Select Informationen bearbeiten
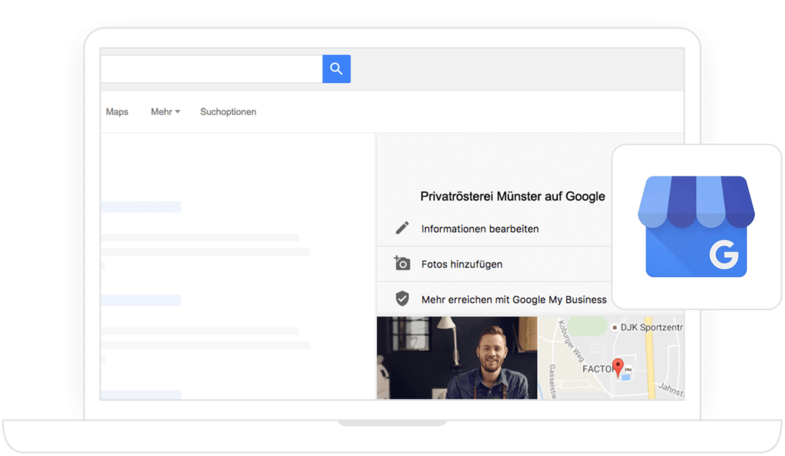The height and width of the screenshot is (456, 785). click(480, 229)
